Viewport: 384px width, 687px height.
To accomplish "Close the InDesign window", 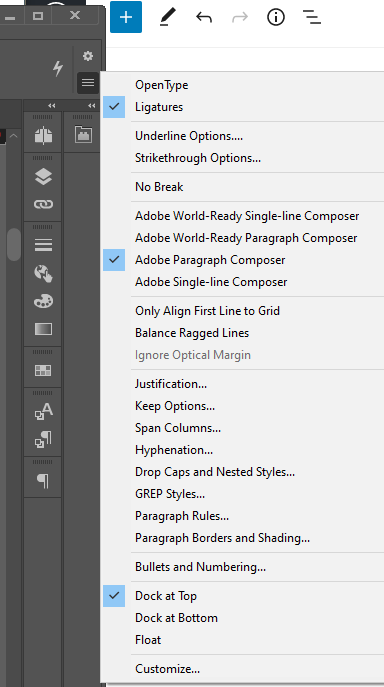I will pyautogui.click(x=75, y=15).
